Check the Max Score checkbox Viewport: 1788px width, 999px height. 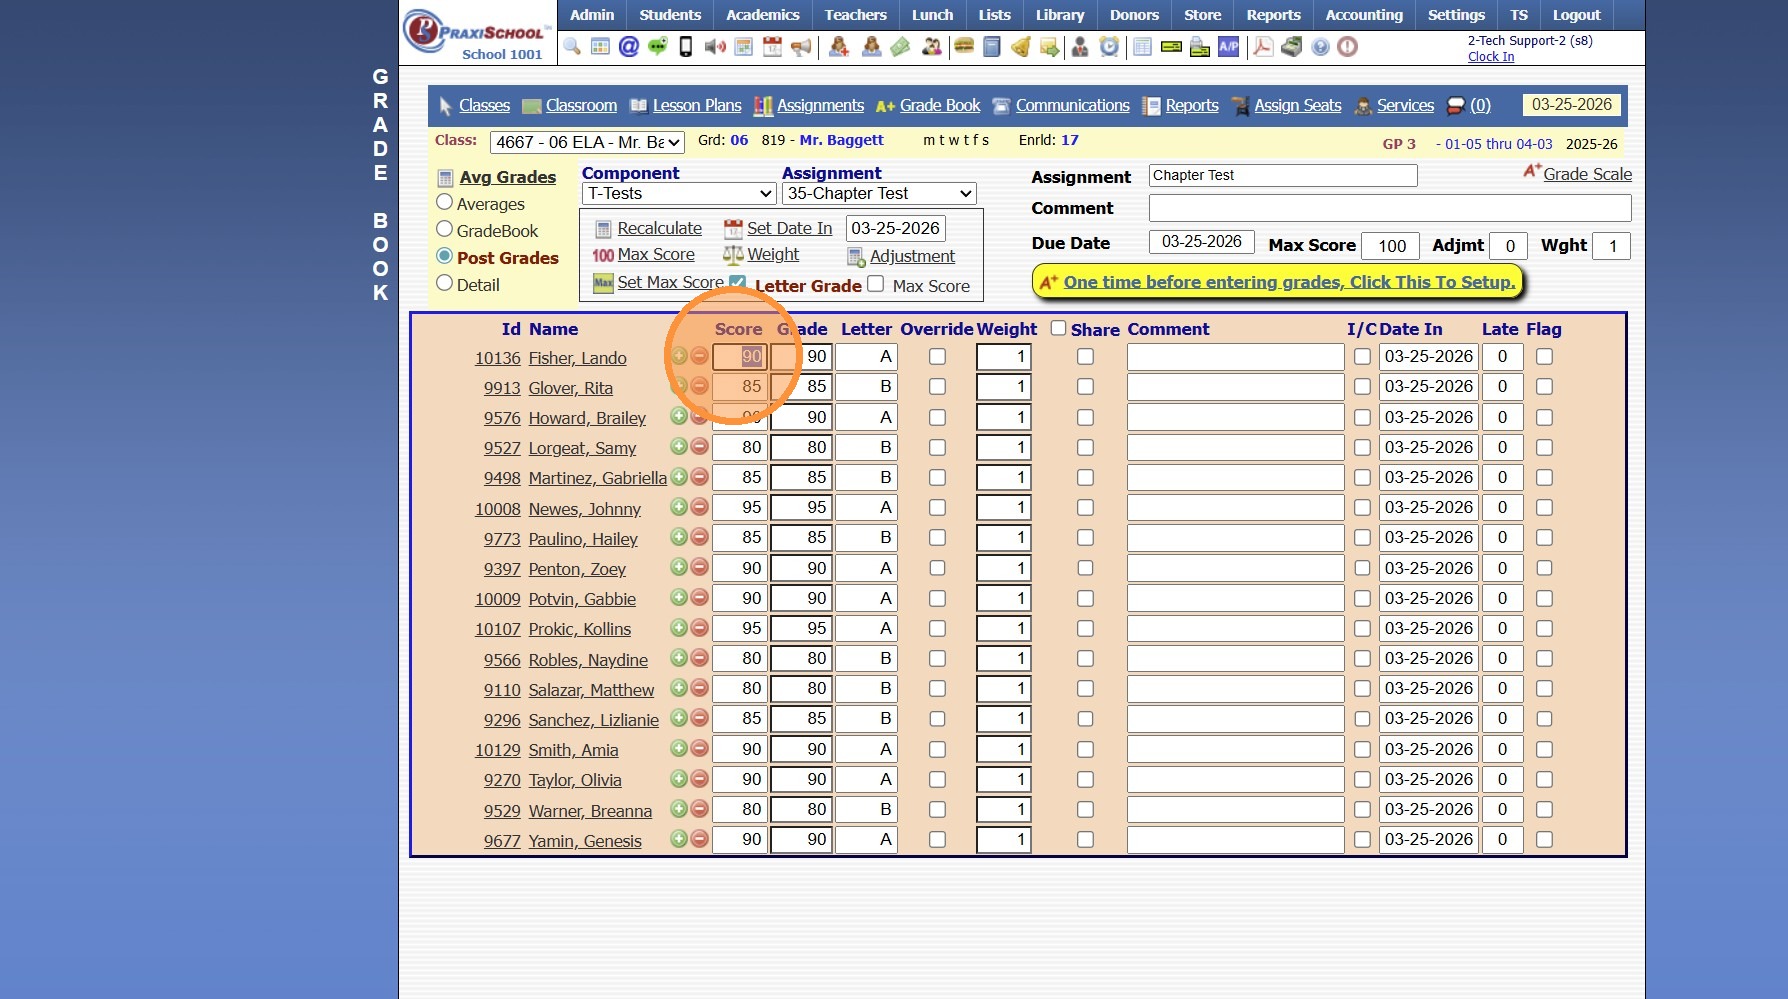(x=876, y=285)
